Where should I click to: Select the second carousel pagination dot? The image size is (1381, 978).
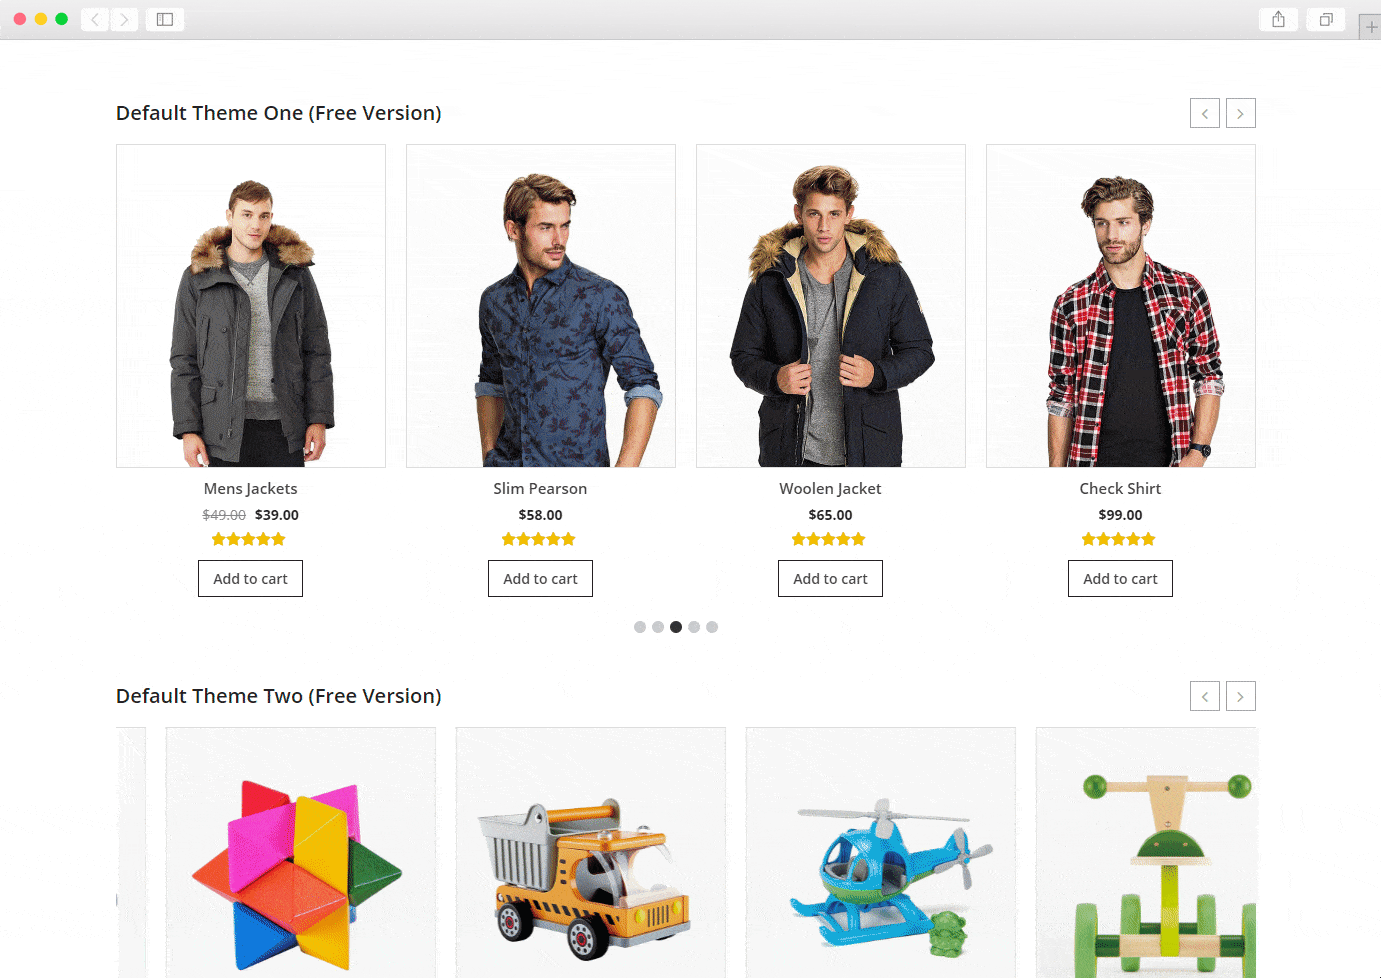(x=658, y=627)
